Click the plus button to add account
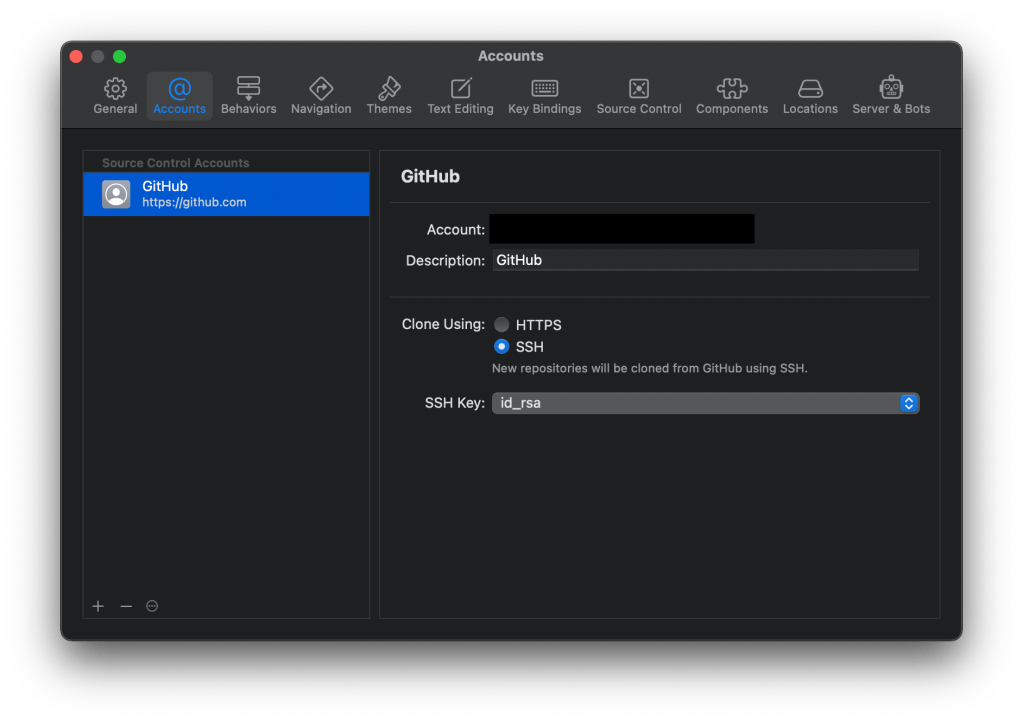The height and width of the screenshot is (721, 1023). tap(98, 606)
